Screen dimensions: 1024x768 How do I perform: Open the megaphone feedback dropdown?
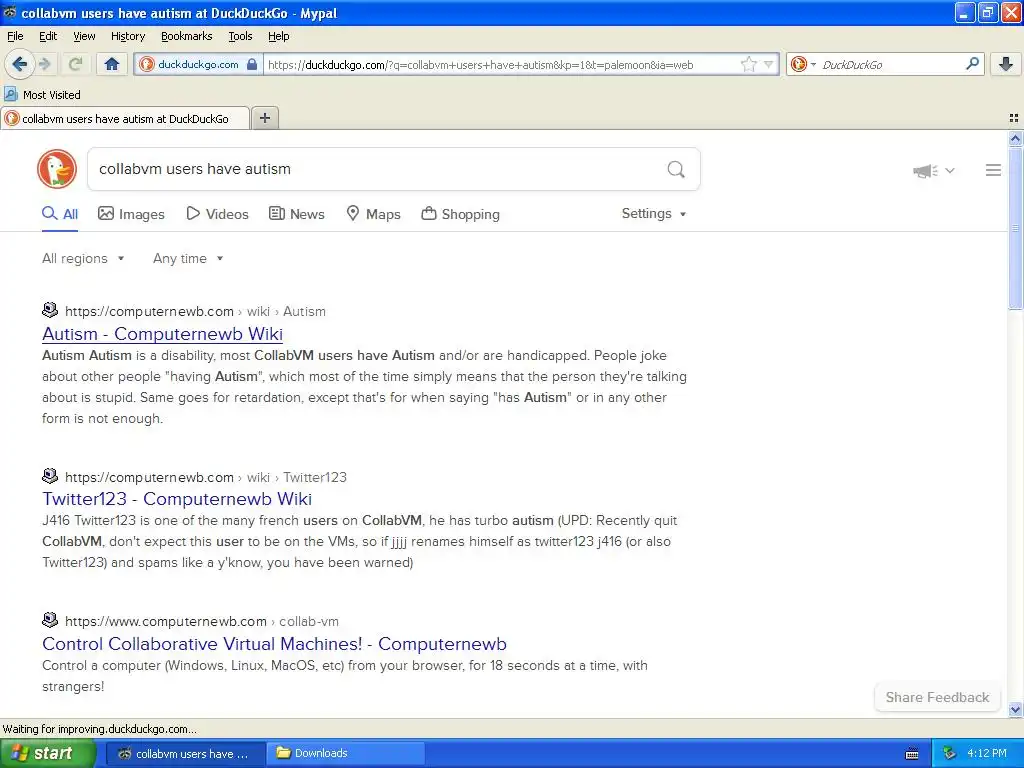(933, 170)
